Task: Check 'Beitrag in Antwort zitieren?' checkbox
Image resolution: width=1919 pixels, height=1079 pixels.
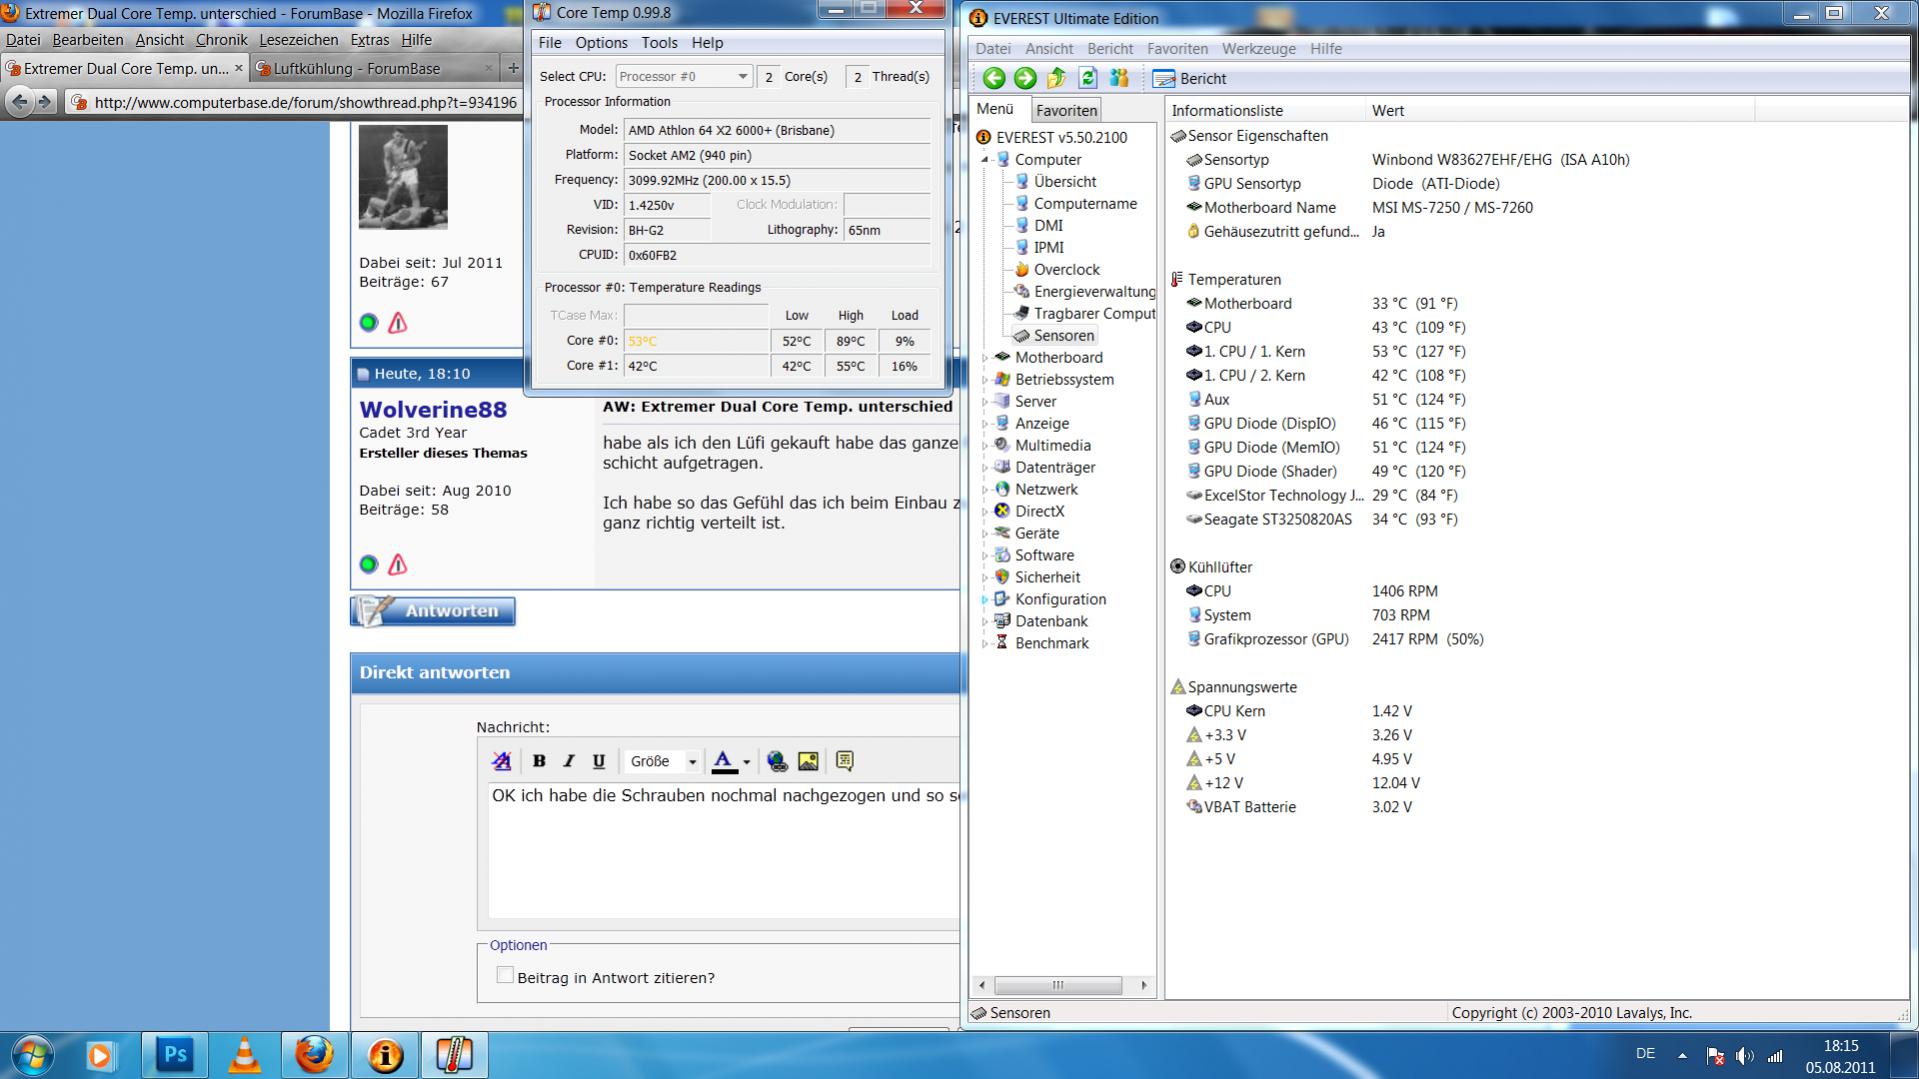Action: click(x=505, y=975)
